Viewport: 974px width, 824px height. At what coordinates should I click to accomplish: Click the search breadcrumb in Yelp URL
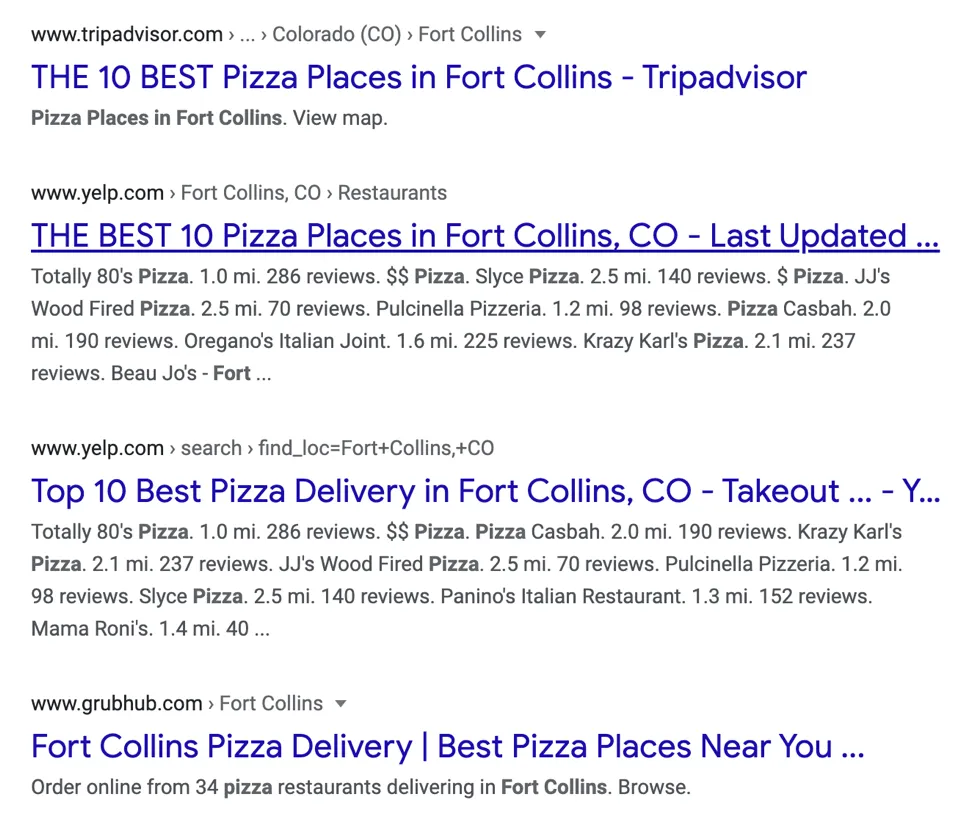coord(211,448)
